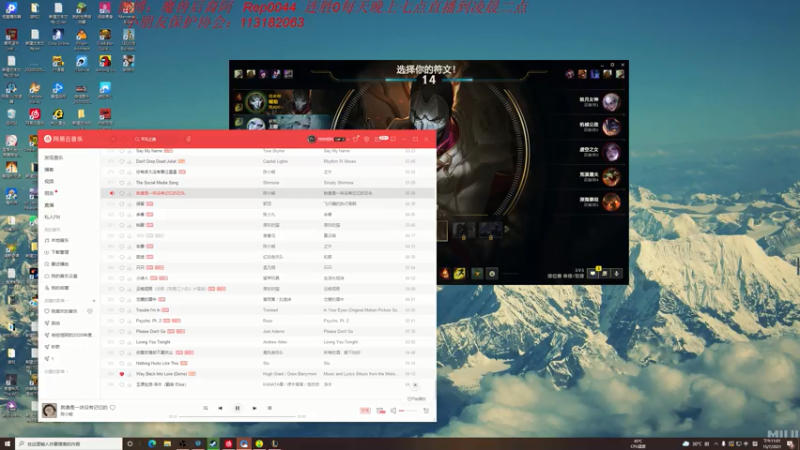The image size is (800, 450).
Task: Pause the currently playing song
Action: 237,408
